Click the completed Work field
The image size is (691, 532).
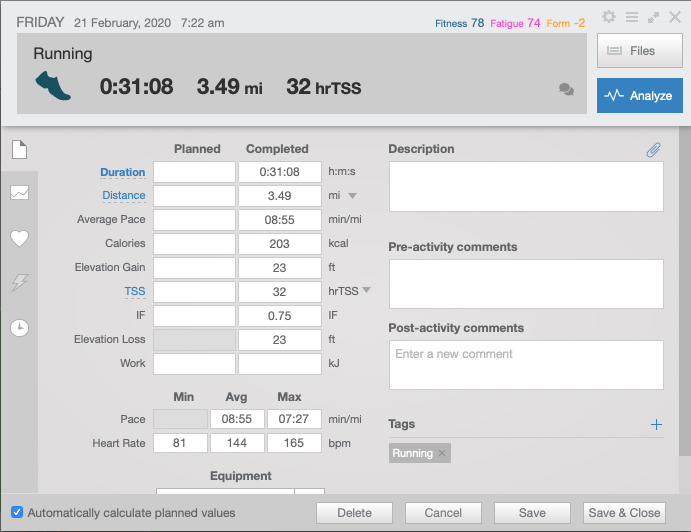click(280, 364)
